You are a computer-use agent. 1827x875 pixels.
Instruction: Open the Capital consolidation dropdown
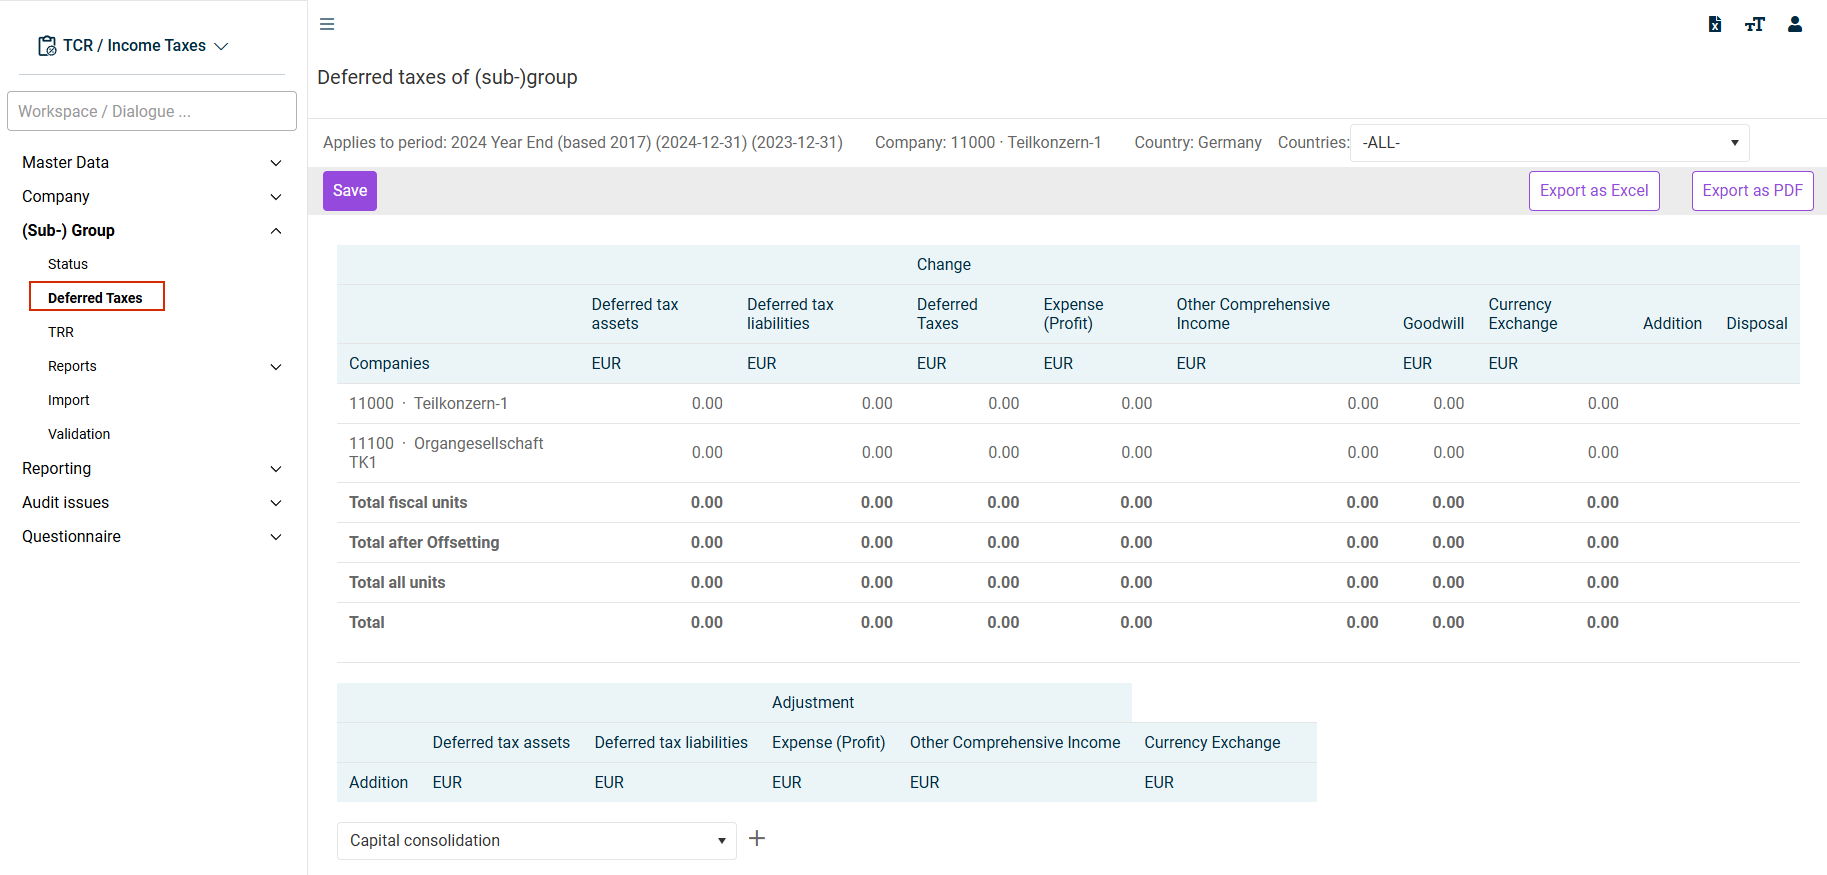point(536,841)
